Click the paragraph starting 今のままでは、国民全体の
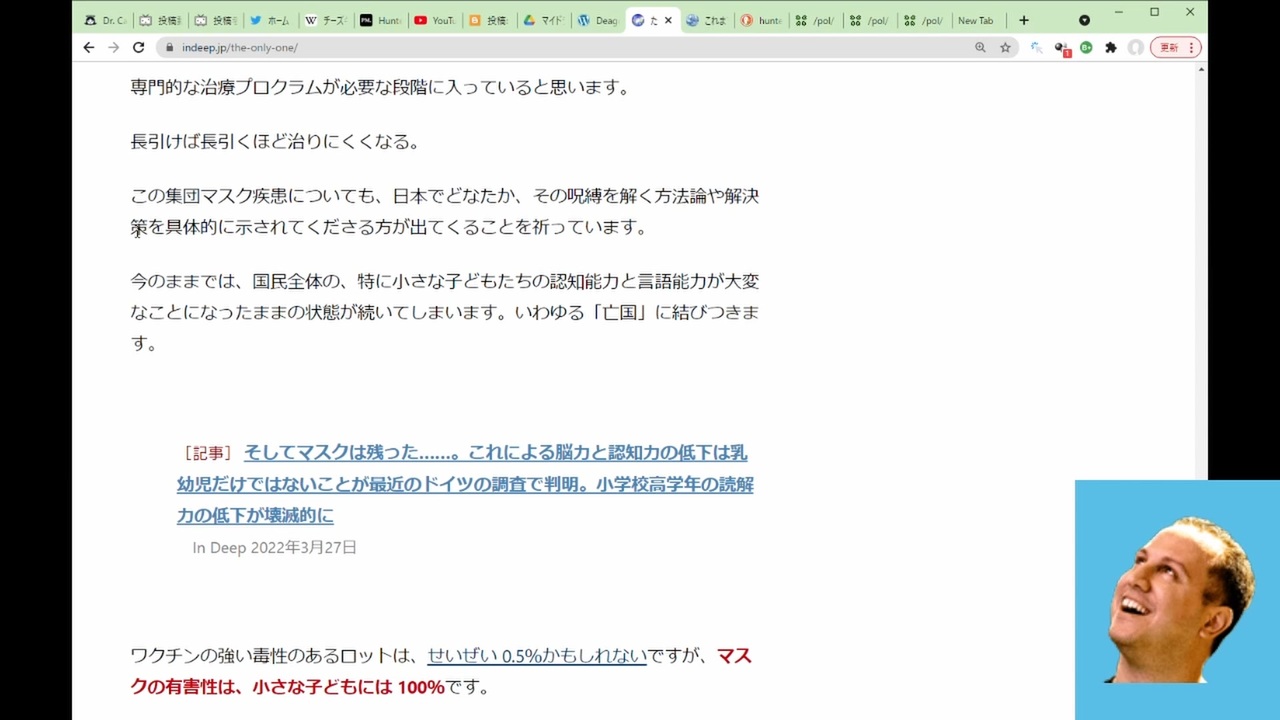1280x720 pixels. click(445, 312)
